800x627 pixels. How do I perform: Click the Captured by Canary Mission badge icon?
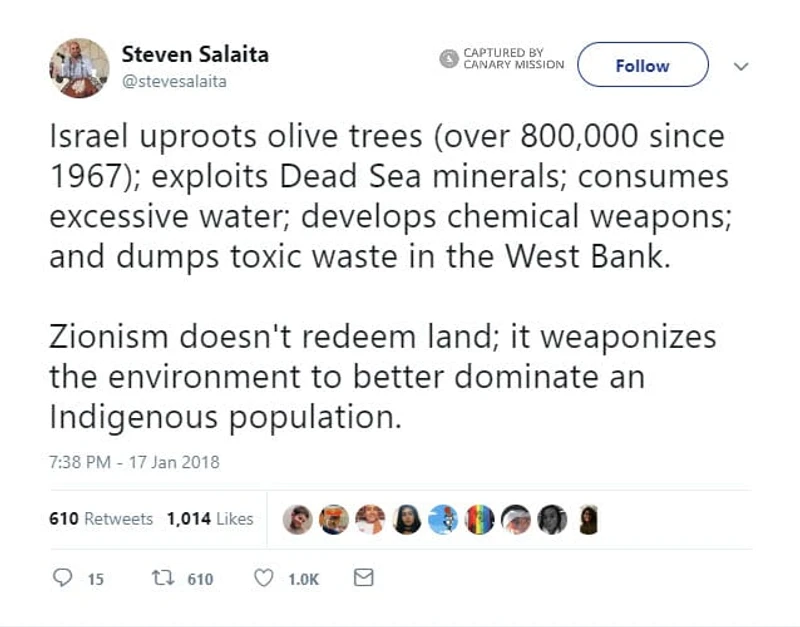tap(447, 59)
